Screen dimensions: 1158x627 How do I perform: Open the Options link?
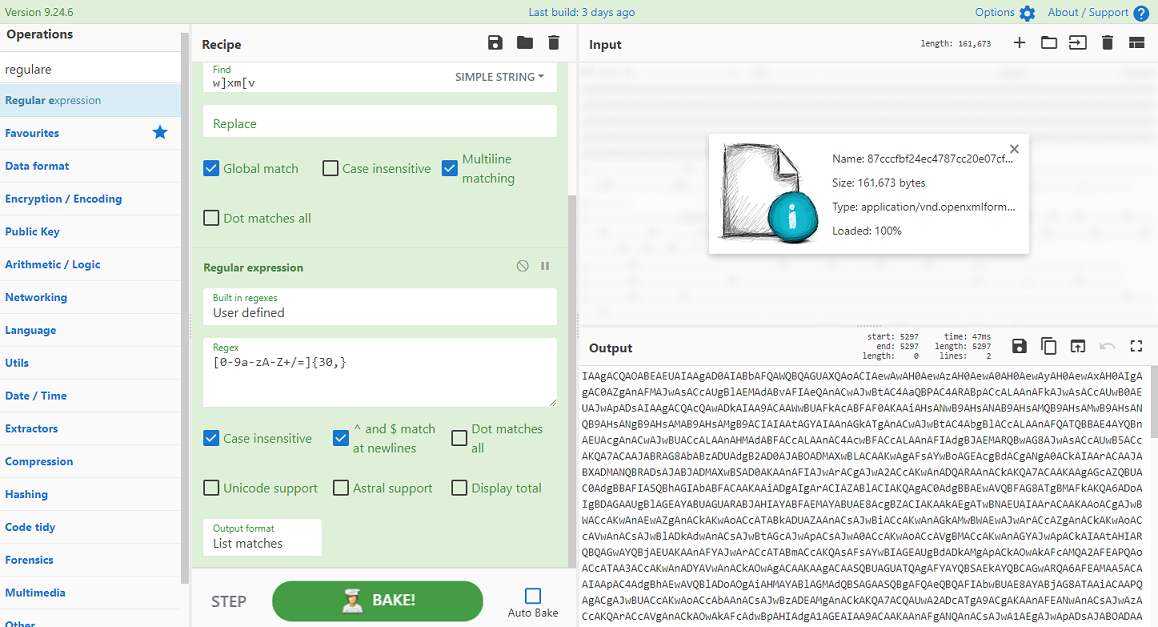coord(994,12)
